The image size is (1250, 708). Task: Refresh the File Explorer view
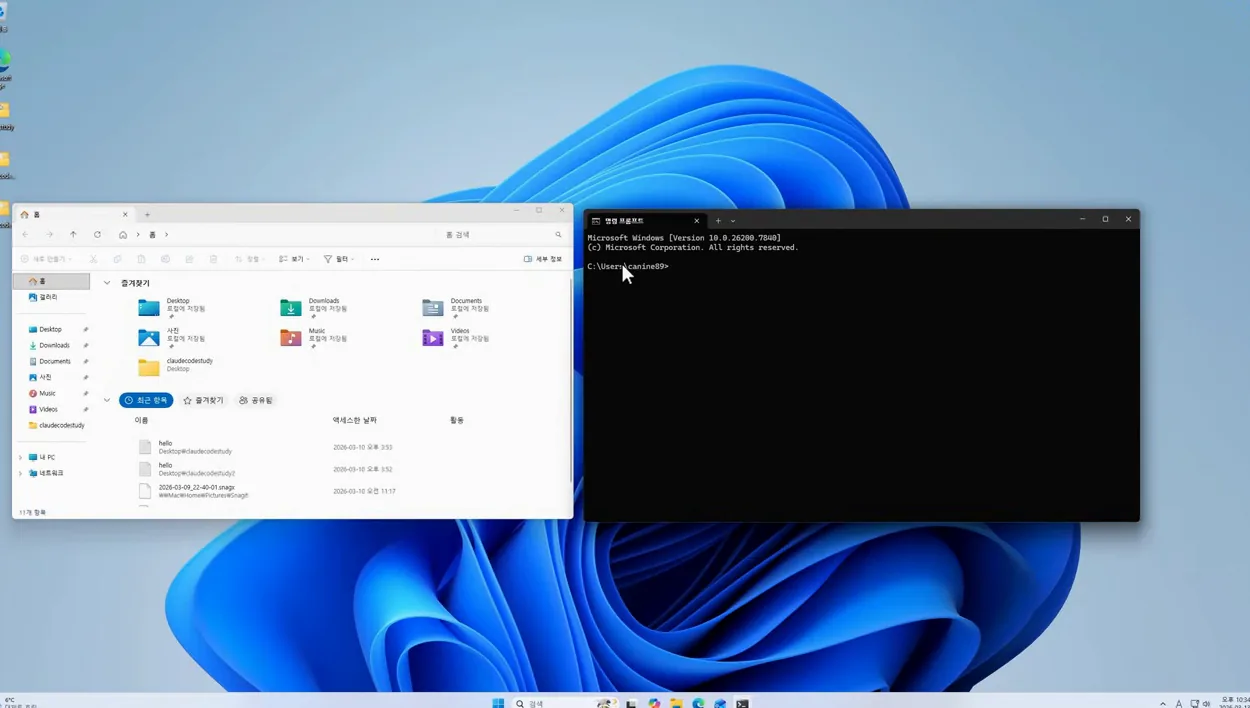pyautogui.click(x=97, y=235)
